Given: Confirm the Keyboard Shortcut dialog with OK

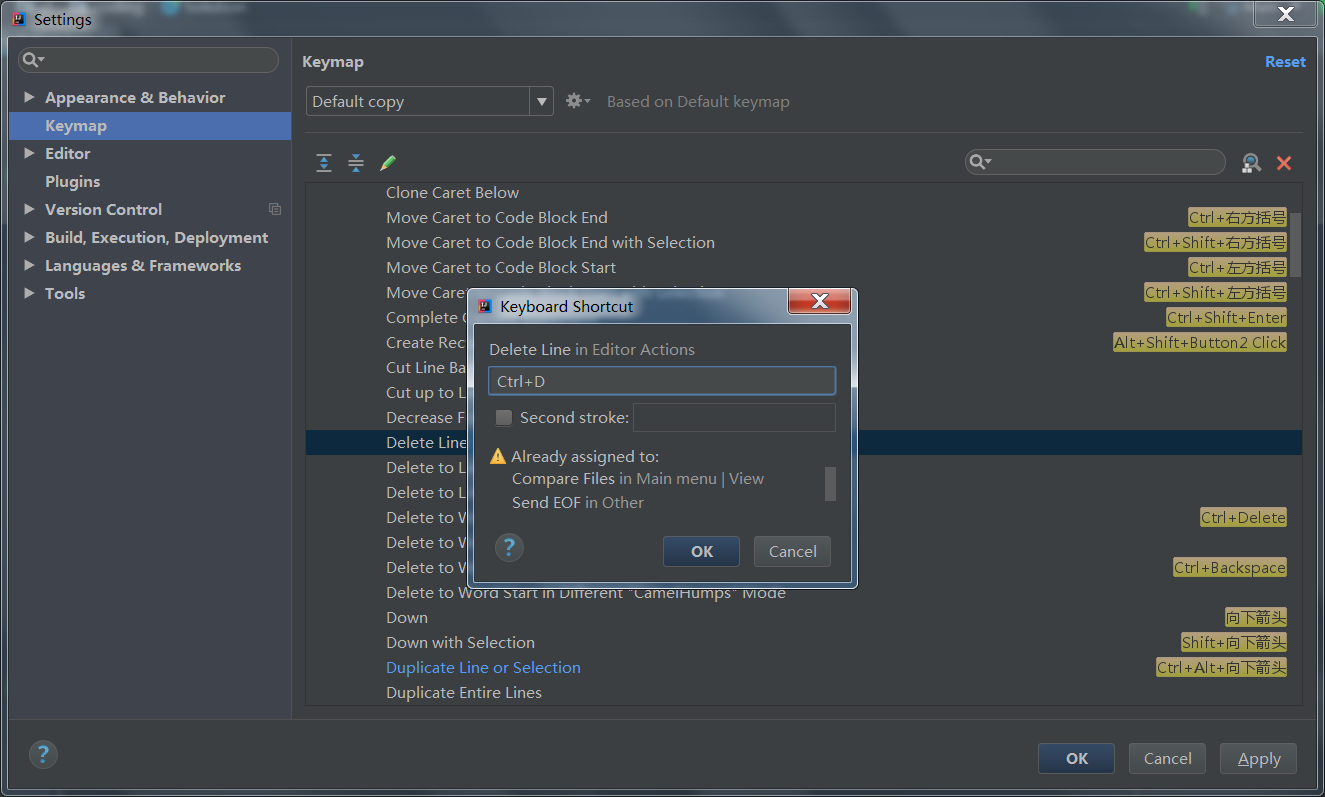Looking at the screenshot, I should coord(702,551).
